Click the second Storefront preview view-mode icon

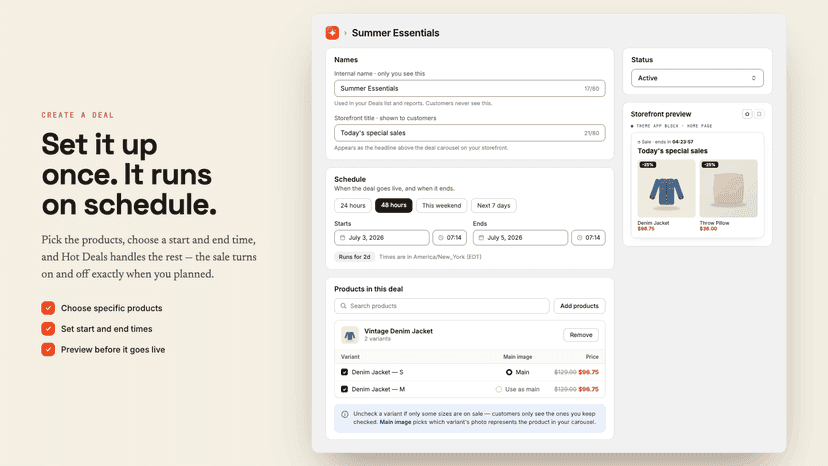click(x=759, y=114)
